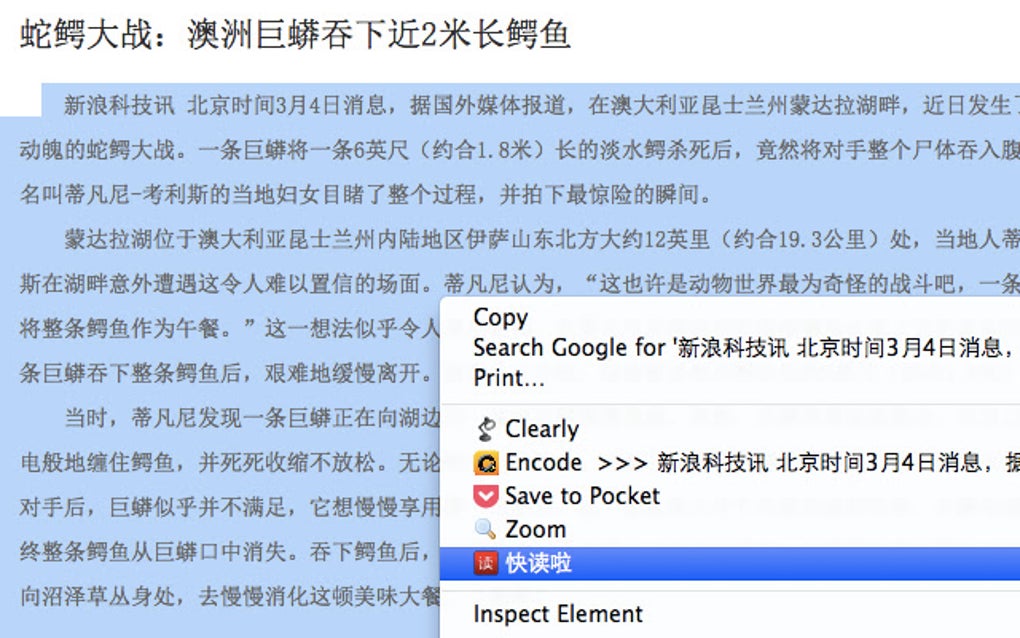1020x638 pixels.
Task: Click the Encode extension icon
Action: (x=486, y=463)
